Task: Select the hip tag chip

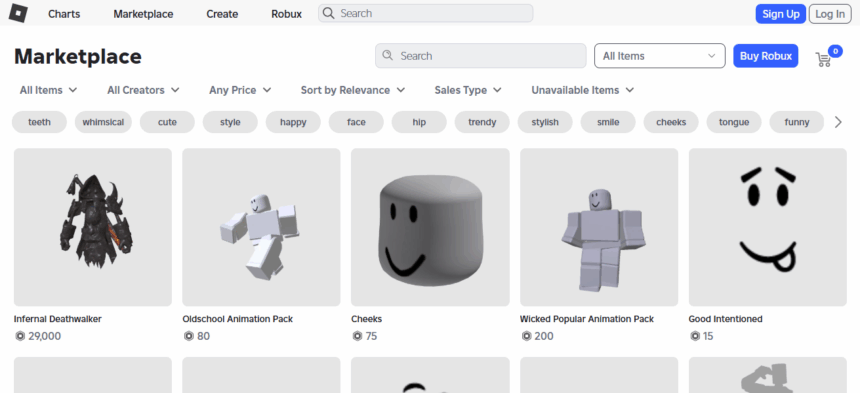Action: click(x=419, y=122)
